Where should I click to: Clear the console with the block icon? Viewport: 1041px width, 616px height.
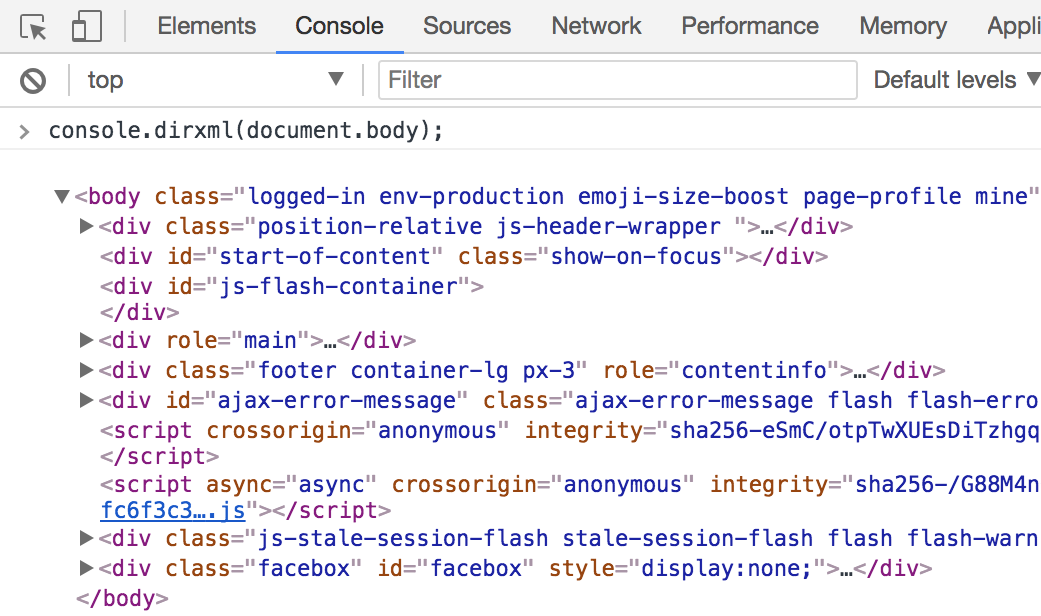[x=33, y=80]
